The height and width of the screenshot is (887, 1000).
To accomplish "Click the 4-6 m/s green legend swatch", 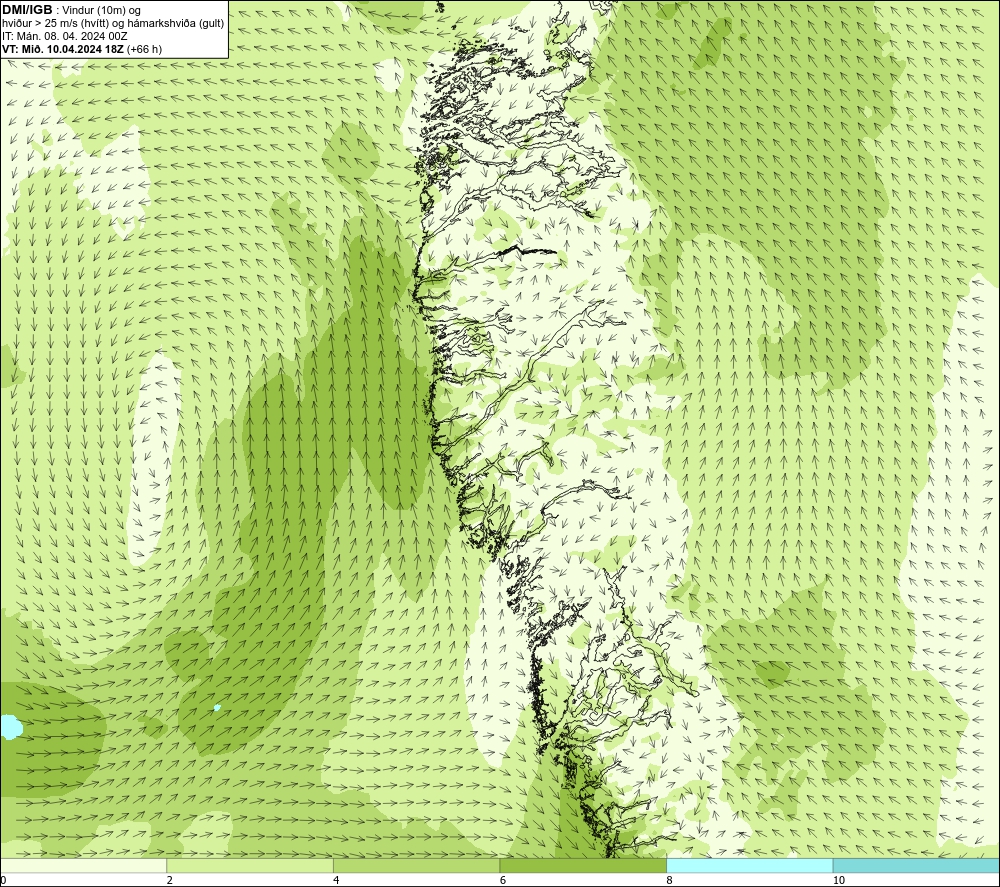I will tap(416, 865).
